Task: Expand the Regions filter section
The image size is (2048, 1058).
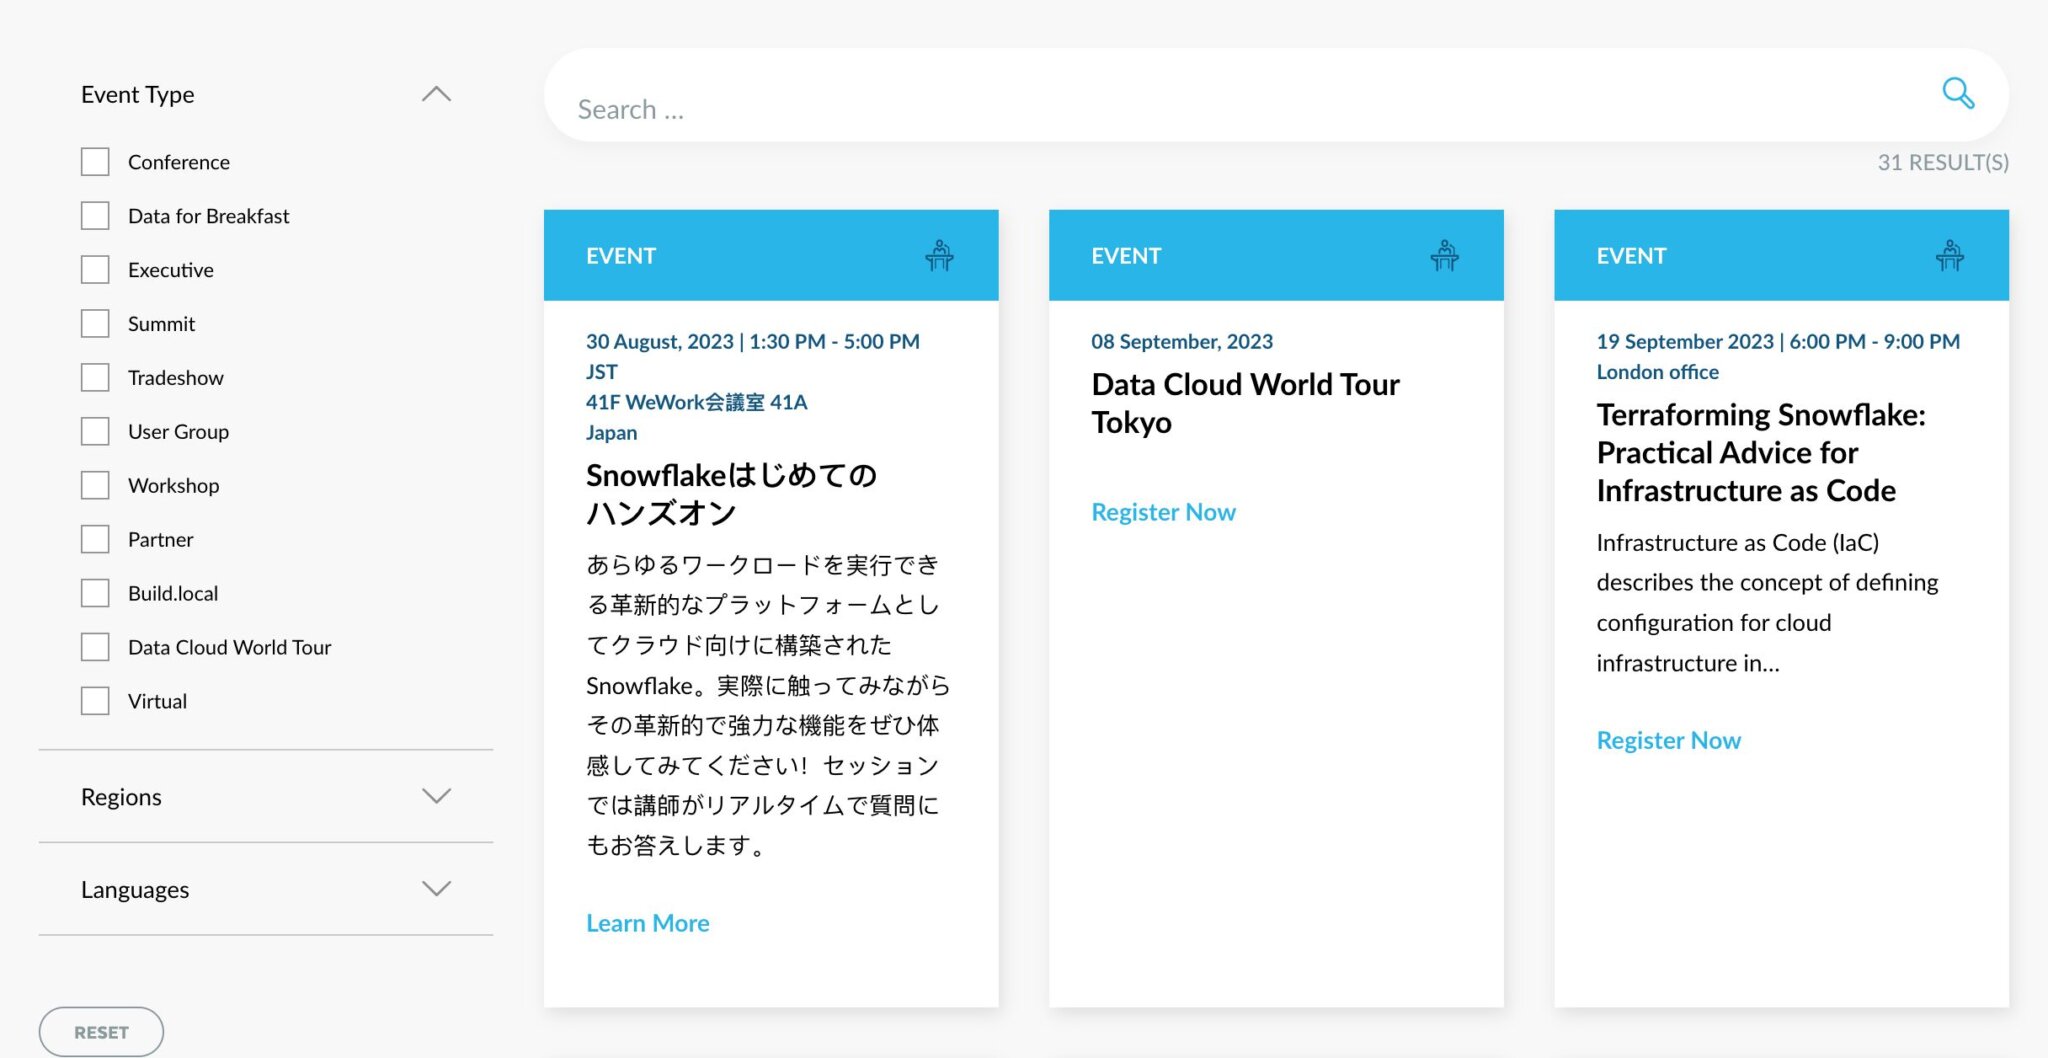Action: click(x=436, y=796)
